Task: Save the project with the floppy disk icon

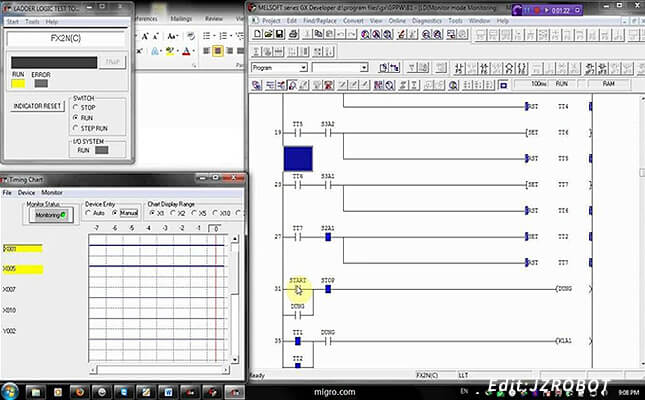Action: click(278, 33)
